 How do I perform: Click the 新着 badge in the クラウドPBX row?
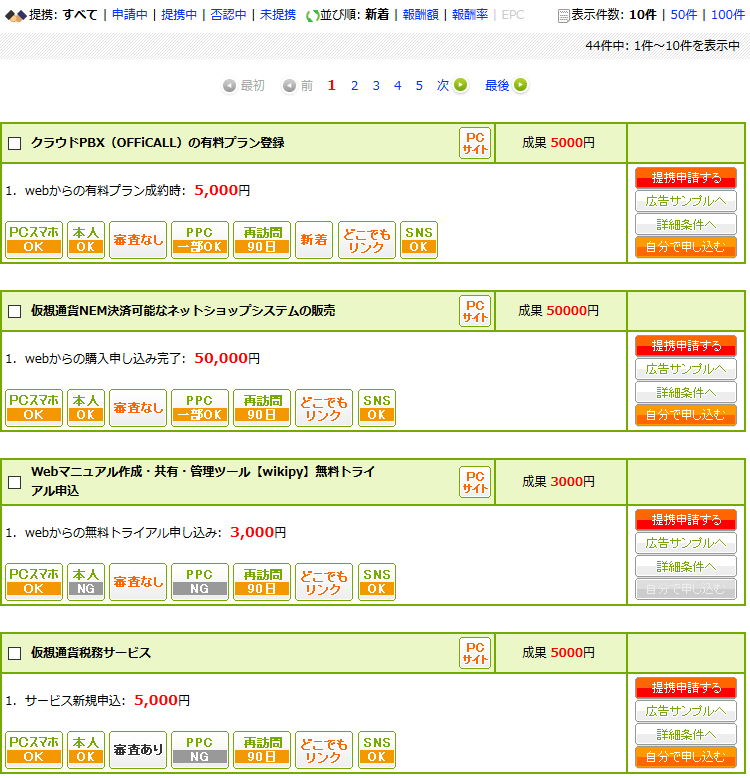(x=313, y=240)
